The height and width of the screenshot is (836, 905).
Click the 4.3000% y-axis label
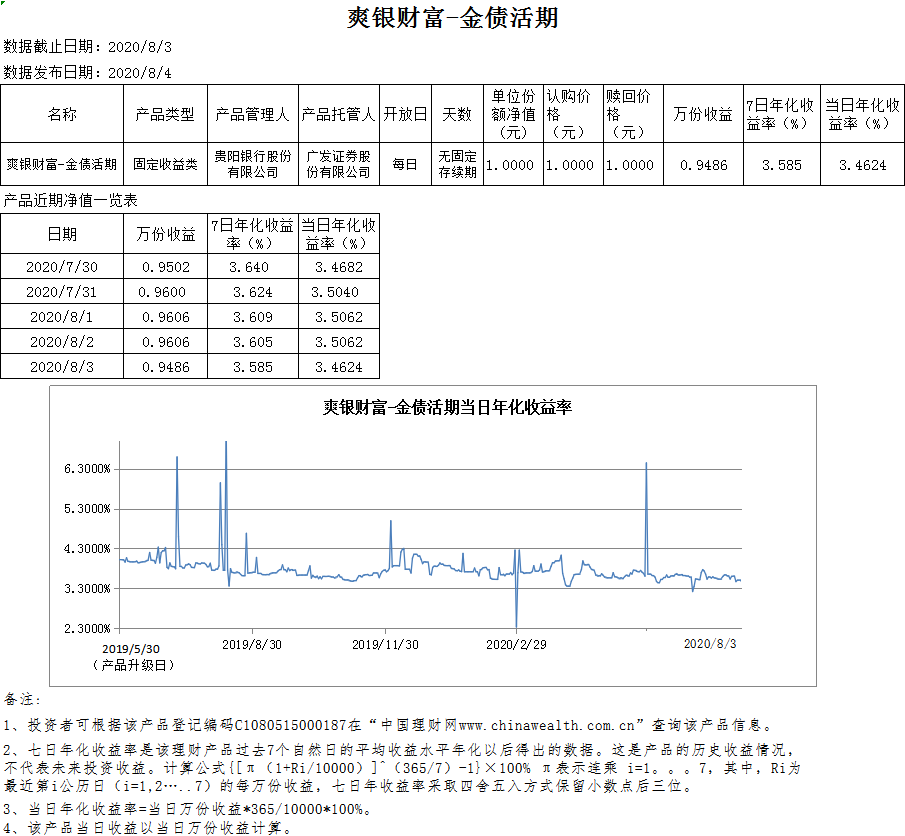click(87, 548)
